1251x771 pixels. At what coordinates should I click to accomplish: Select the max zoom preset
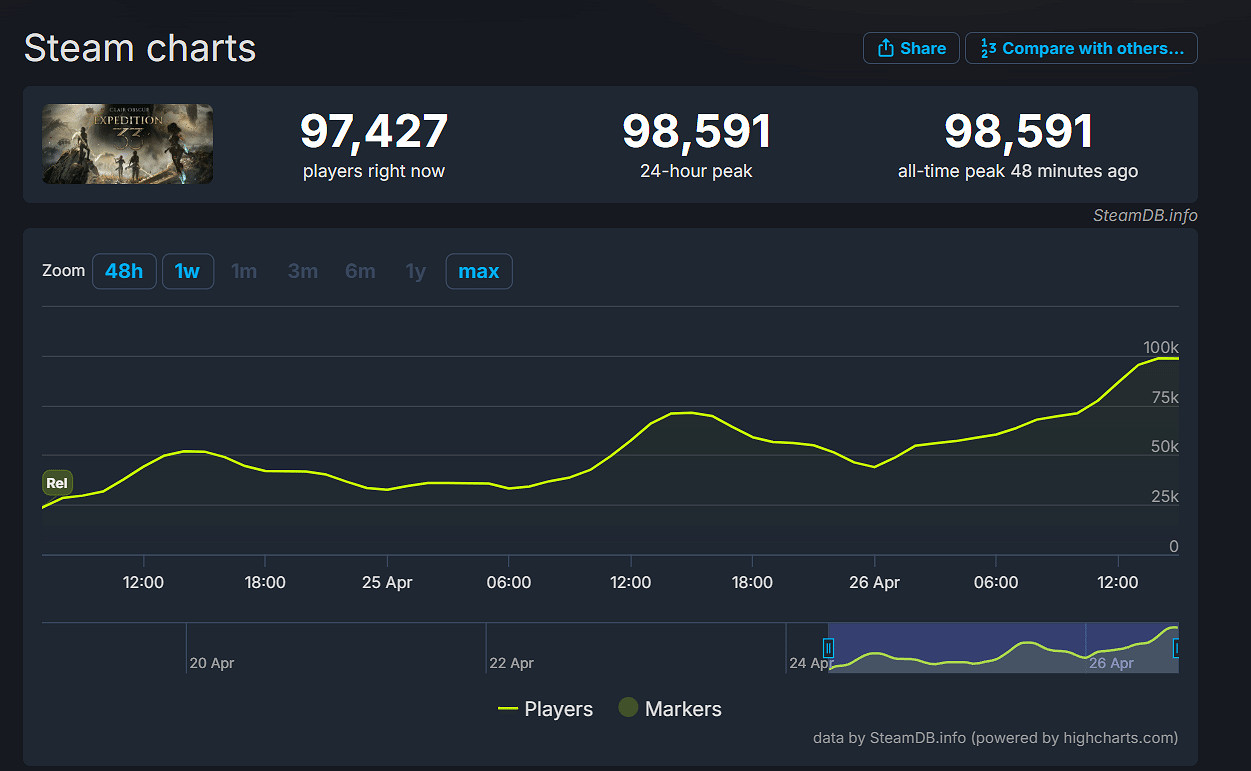(478, 270)
